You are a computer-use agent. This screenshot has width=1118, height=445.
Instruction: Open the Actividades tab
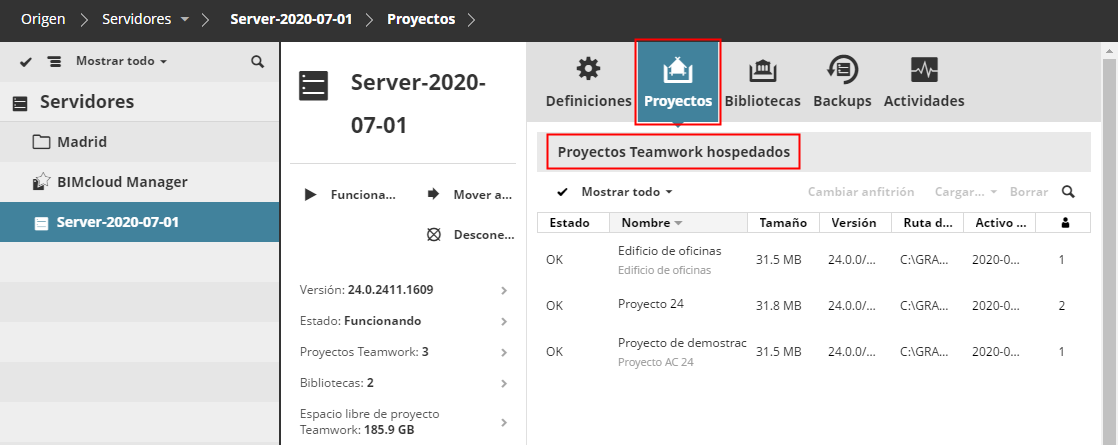[x=924, y=82]
